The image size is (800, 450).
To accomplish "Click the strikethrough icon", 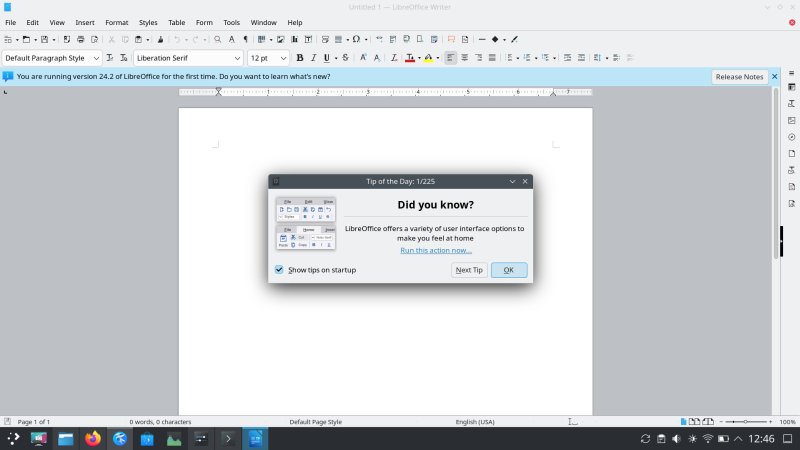I will coord(346,58).
